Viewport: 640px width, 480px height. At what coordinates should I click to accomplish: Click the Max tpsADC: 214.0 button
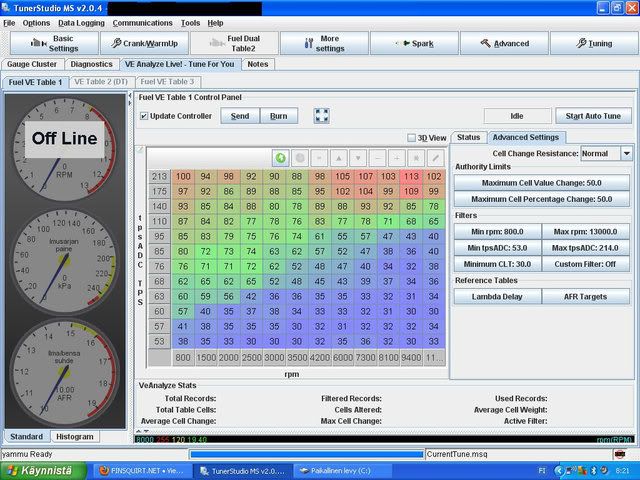click(x=585, y=248)
